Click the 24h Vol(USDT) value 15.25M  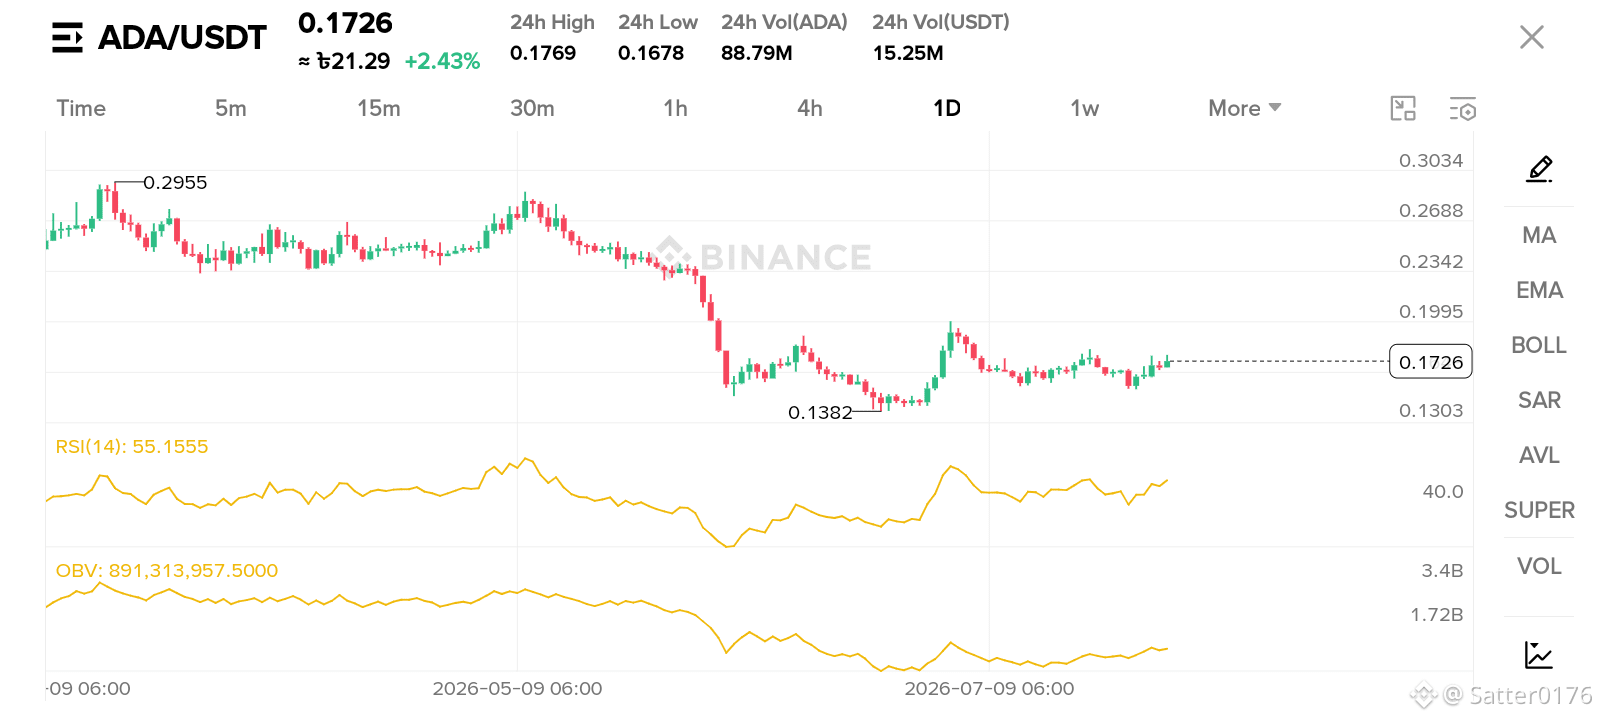tap(908, 53)
